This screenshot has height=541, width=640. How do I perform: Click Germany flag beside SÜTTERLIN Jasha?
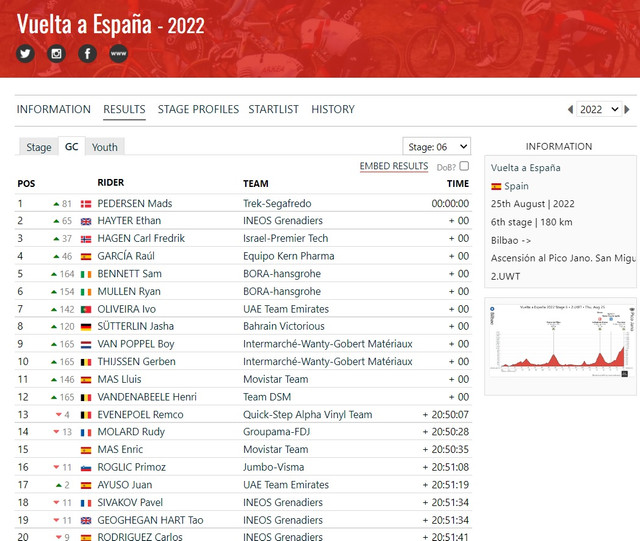[x=86, y=327]
